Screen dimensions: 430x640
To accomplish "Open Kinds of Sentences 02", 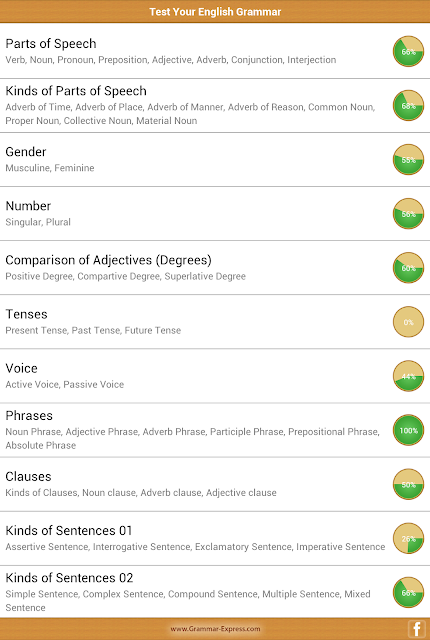I will (x=215, y=592).
